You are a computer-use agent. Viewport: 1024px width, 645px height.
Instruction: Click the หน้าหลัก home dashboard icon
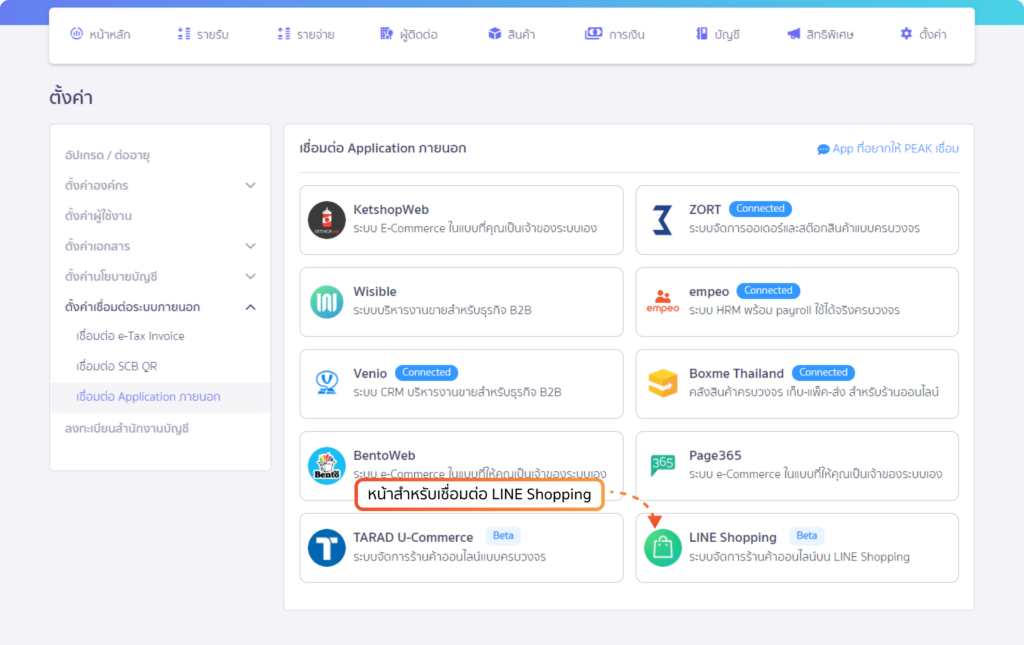pyautogui.click(x=76, y=33)
